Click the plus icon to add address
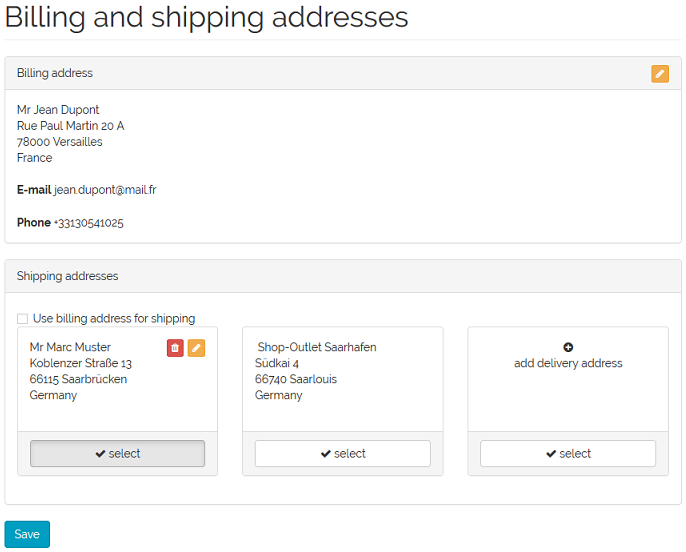686x552 pixels. pyautogui.click(x=568, y=347)
